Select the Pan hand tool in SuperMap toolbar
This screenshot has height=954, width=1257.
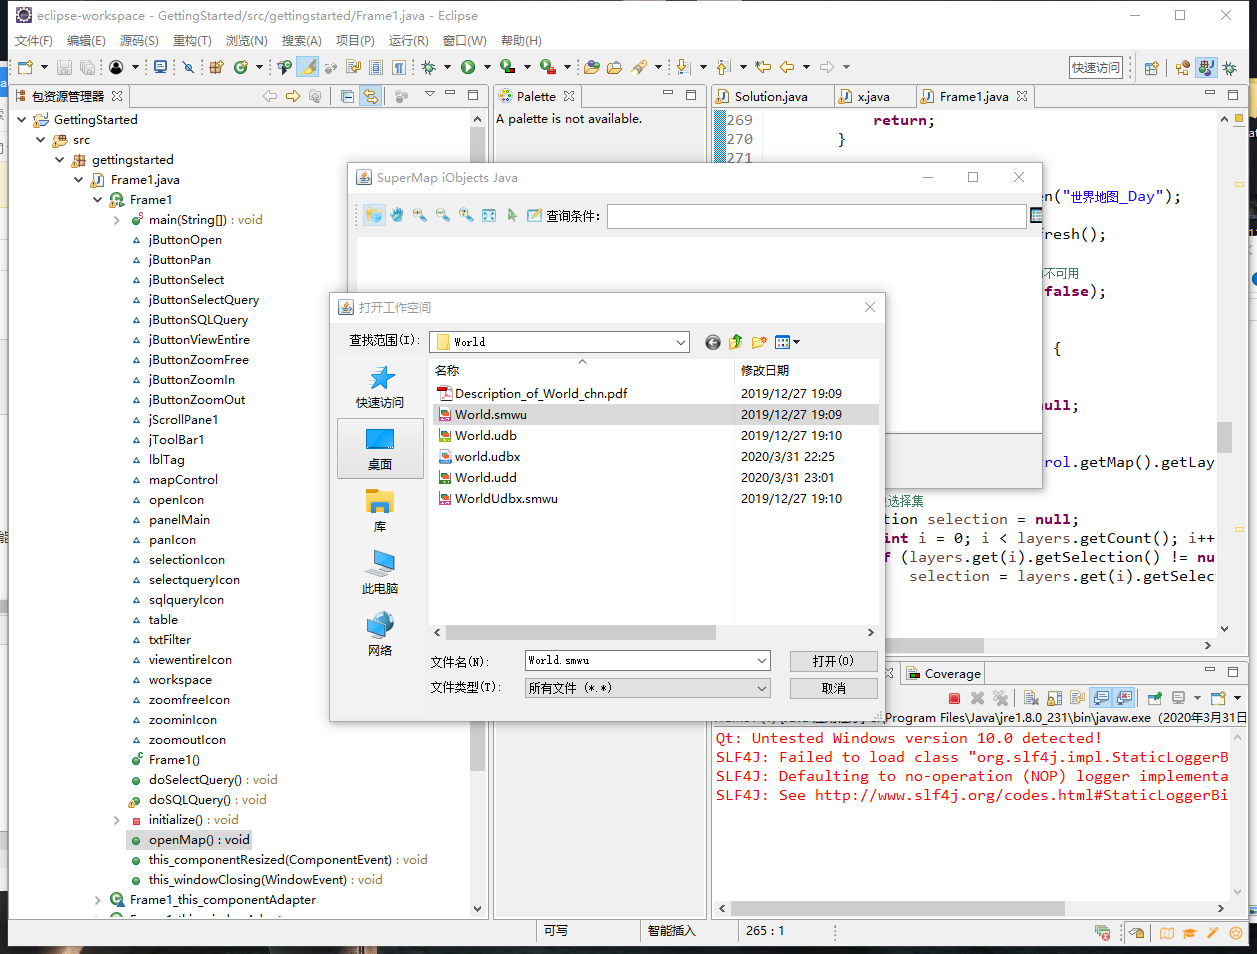coord(397,215)
